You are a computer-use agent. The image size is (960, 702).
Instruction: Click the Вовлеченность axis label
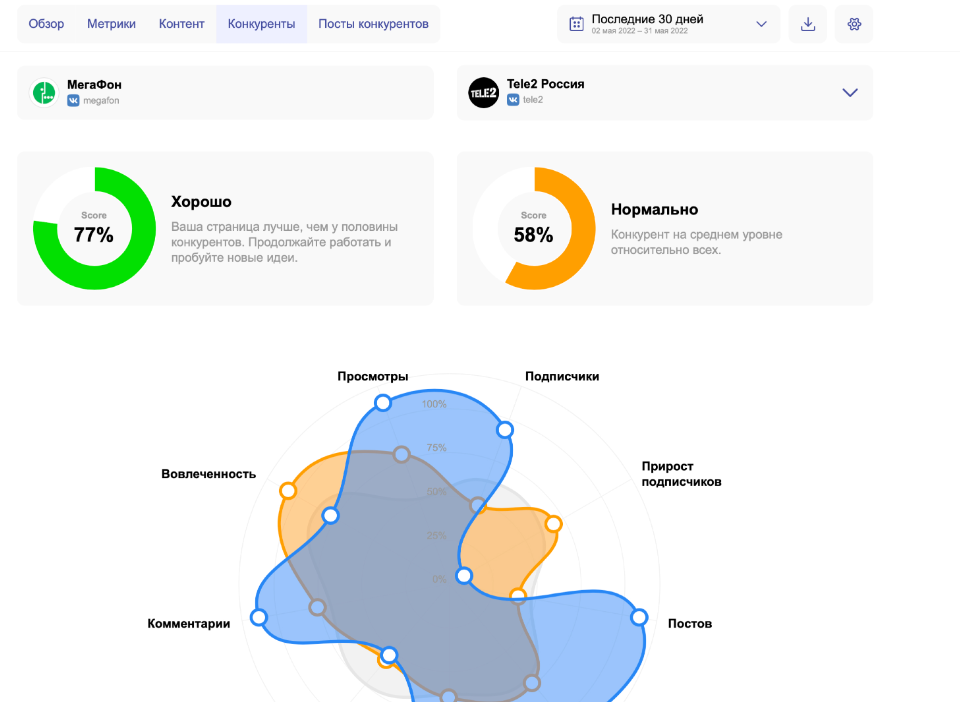(x=209, y=474)
